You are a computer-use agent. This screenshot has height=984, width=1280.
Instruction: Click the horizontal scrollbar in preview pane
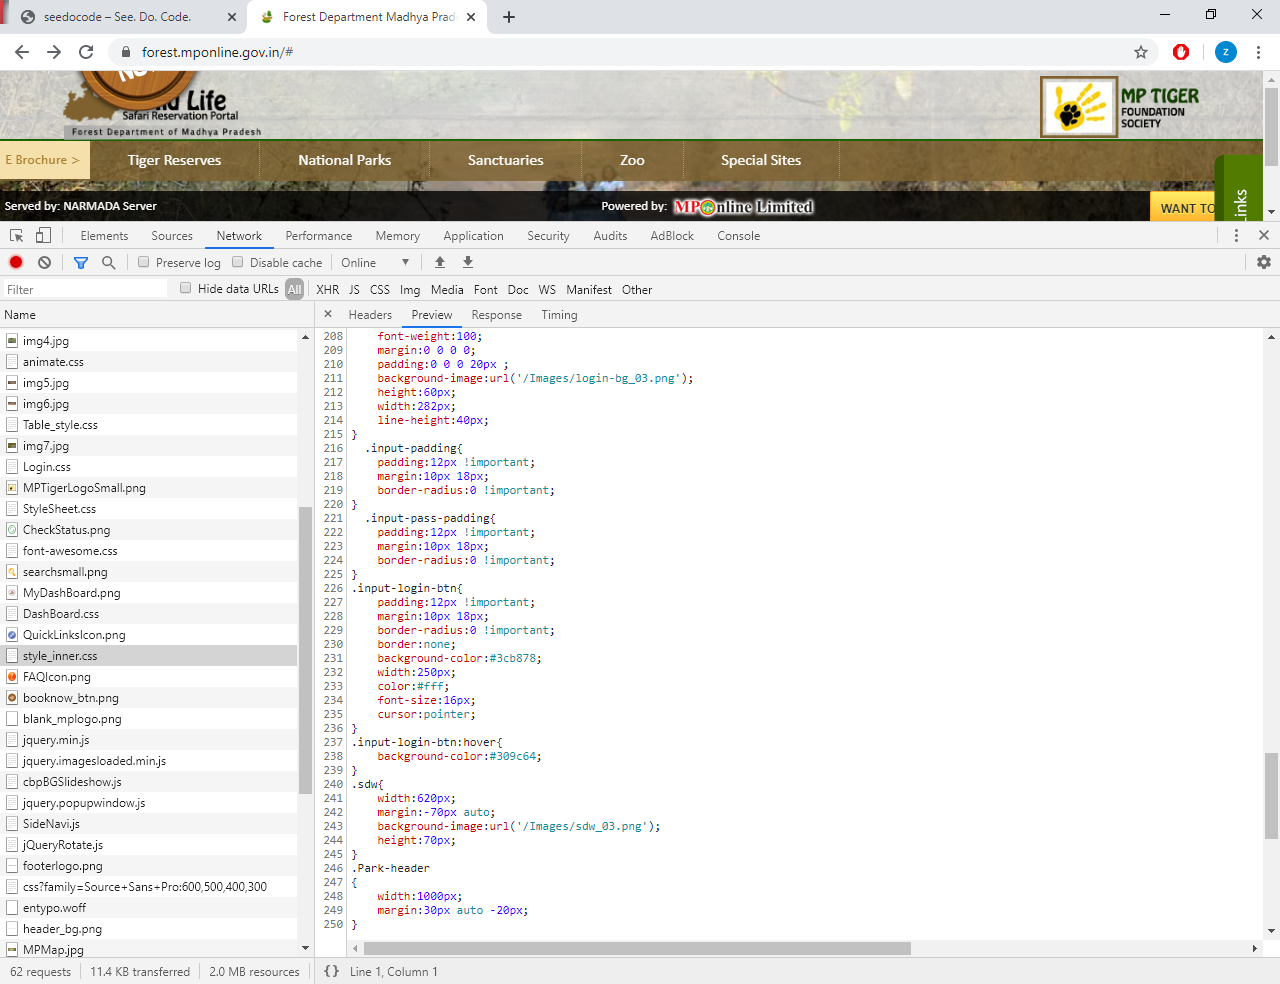(x=638, y=948)
